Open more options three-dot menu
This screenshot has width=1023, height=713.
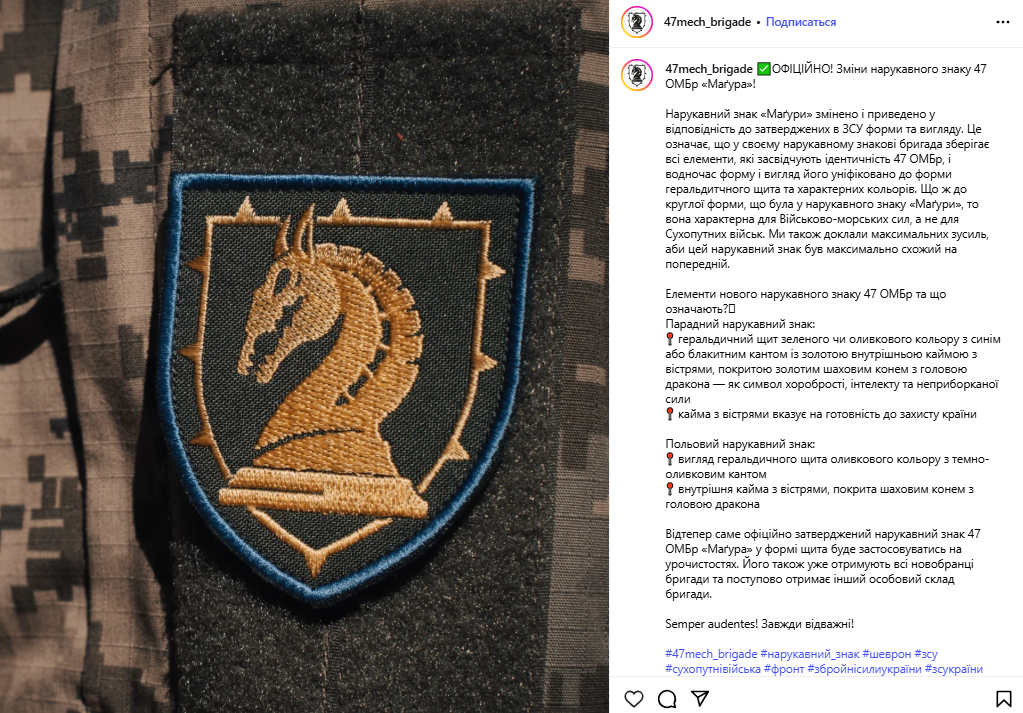tap(1003, 22)
